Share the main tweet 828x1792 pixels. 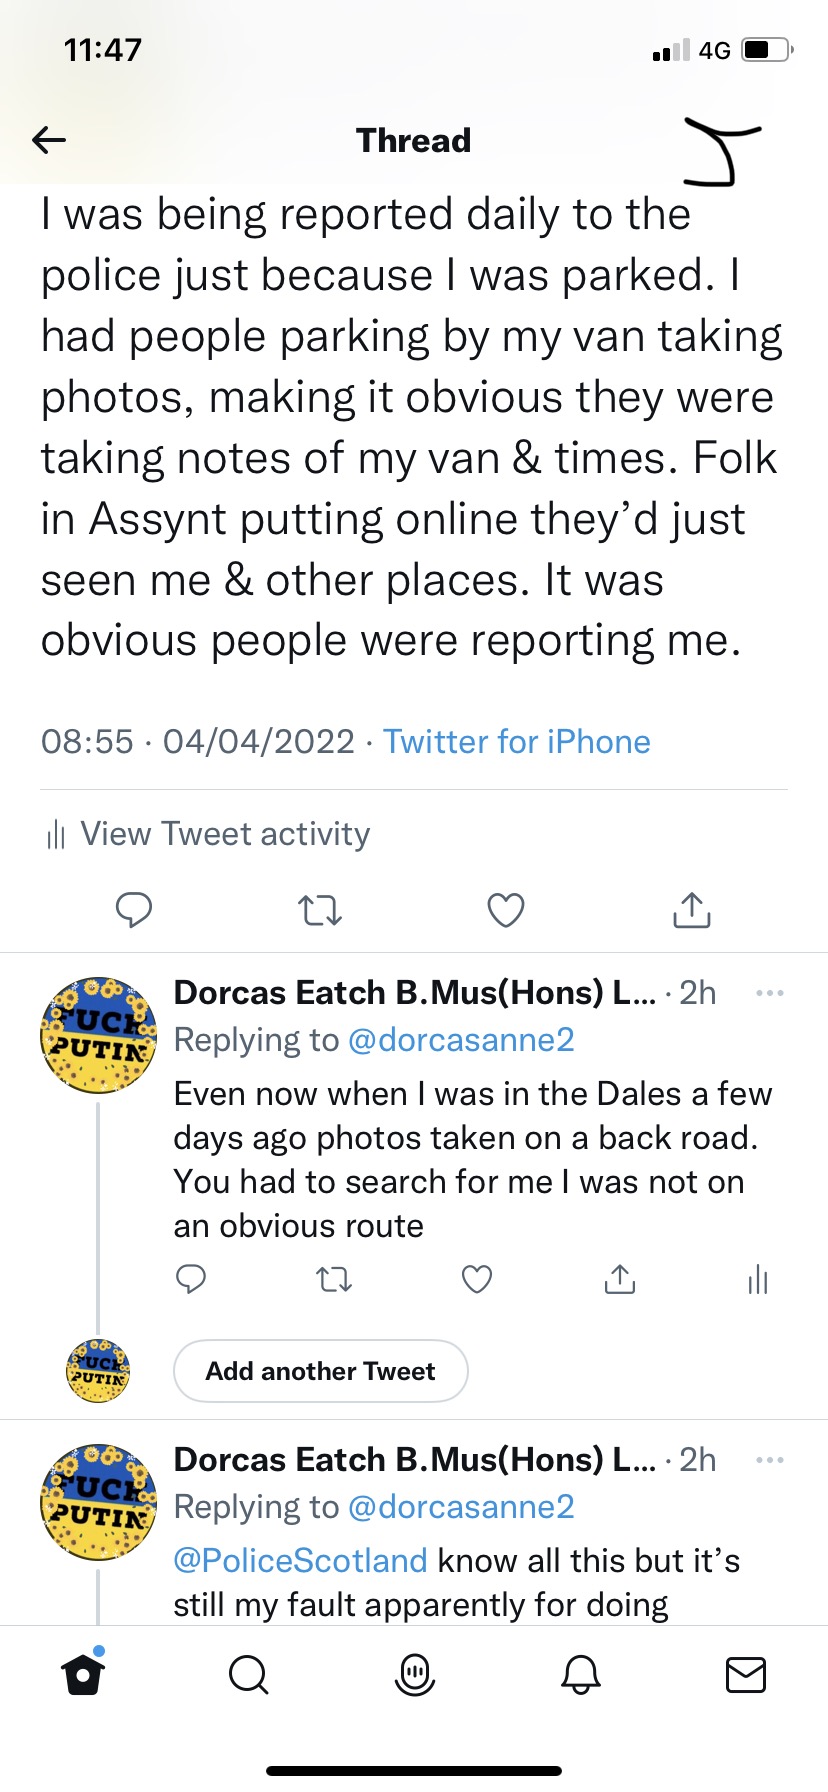point(692,909)
